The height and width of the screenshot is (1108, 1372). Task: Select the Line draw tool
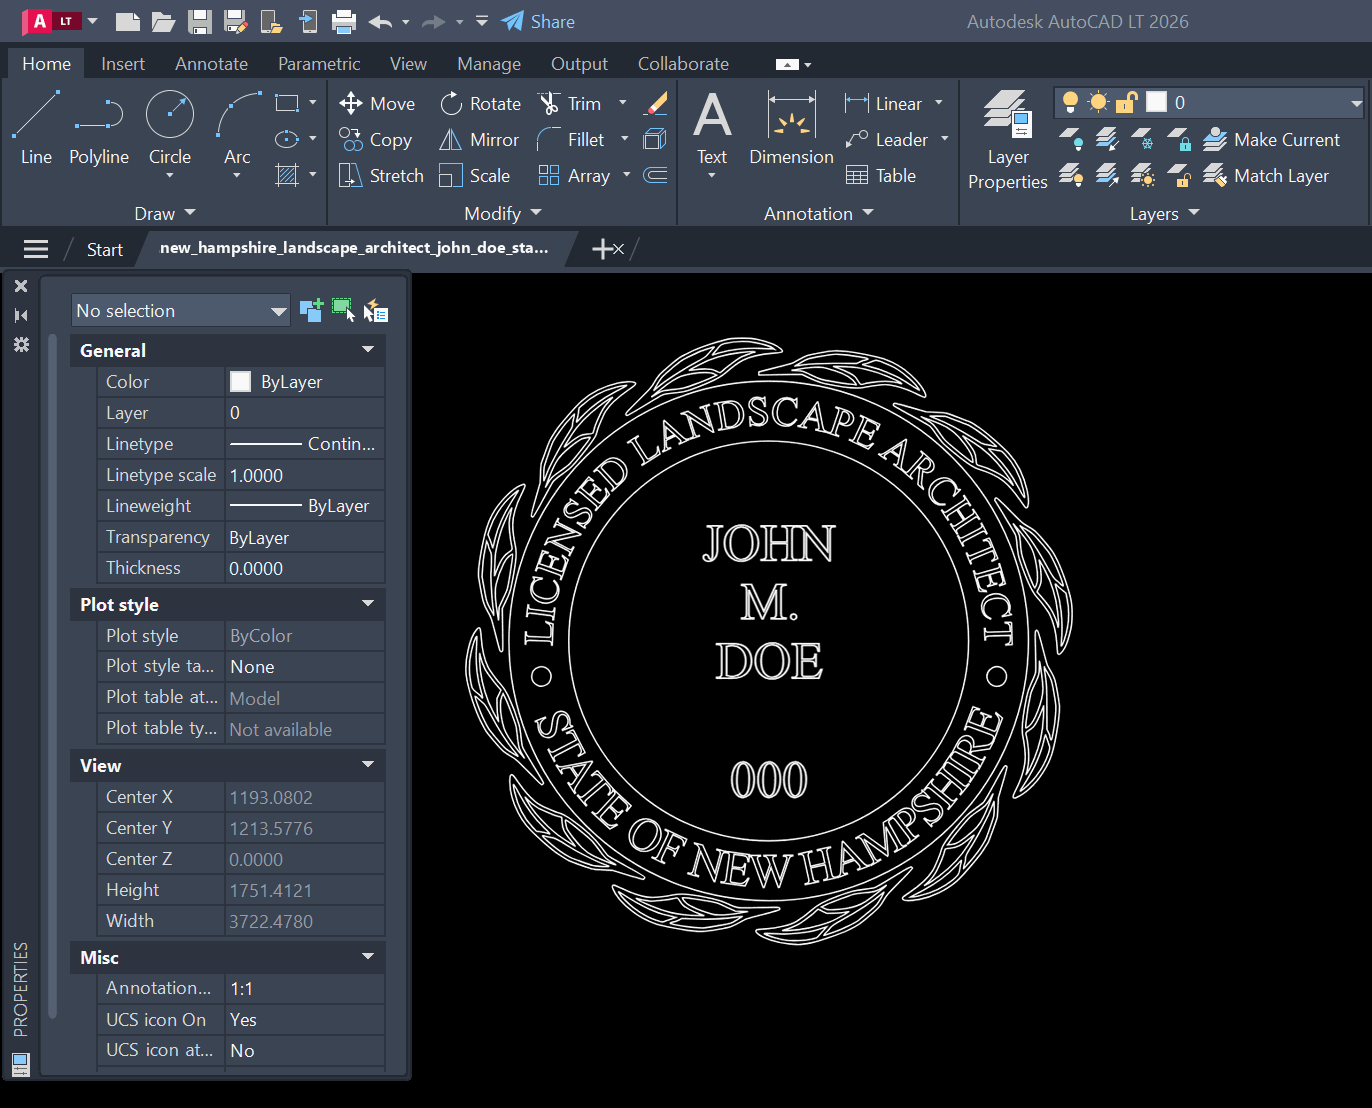(36, 128)
